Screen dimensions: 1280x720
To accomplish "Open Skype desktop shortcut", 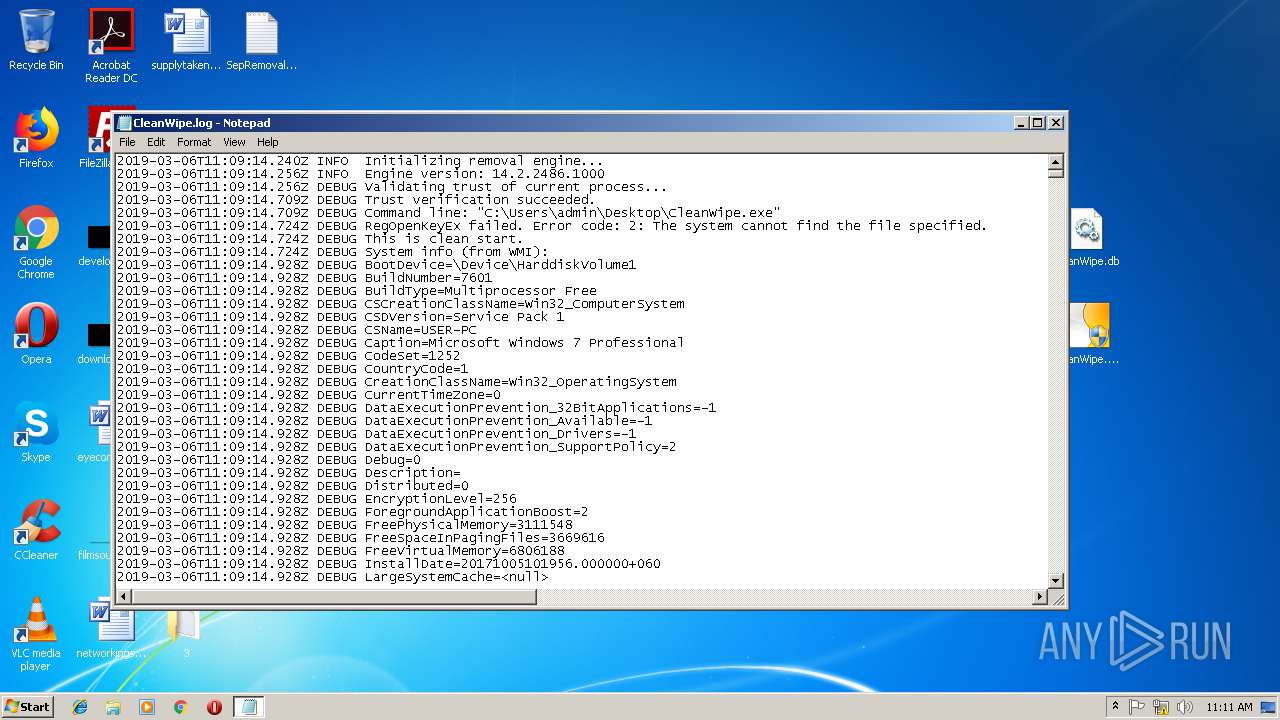I will click(x=36, y=432).
